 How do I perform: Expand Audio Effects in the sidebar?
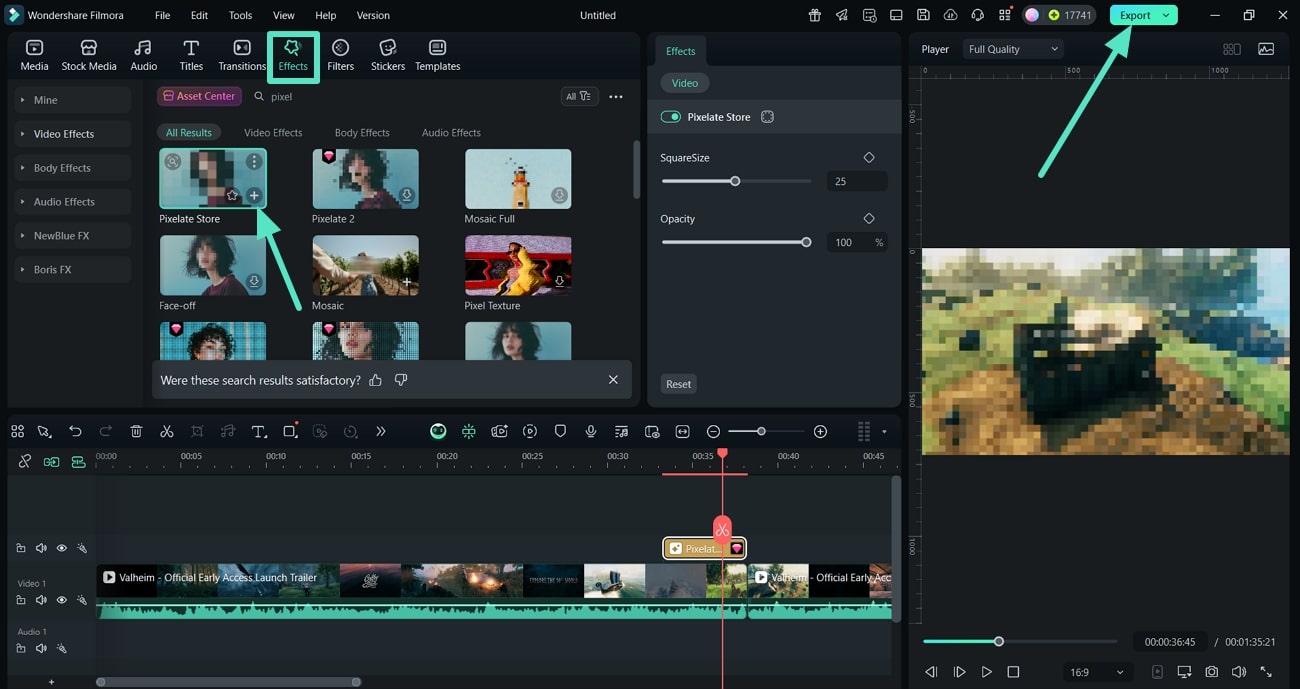(x=73, y=202)
